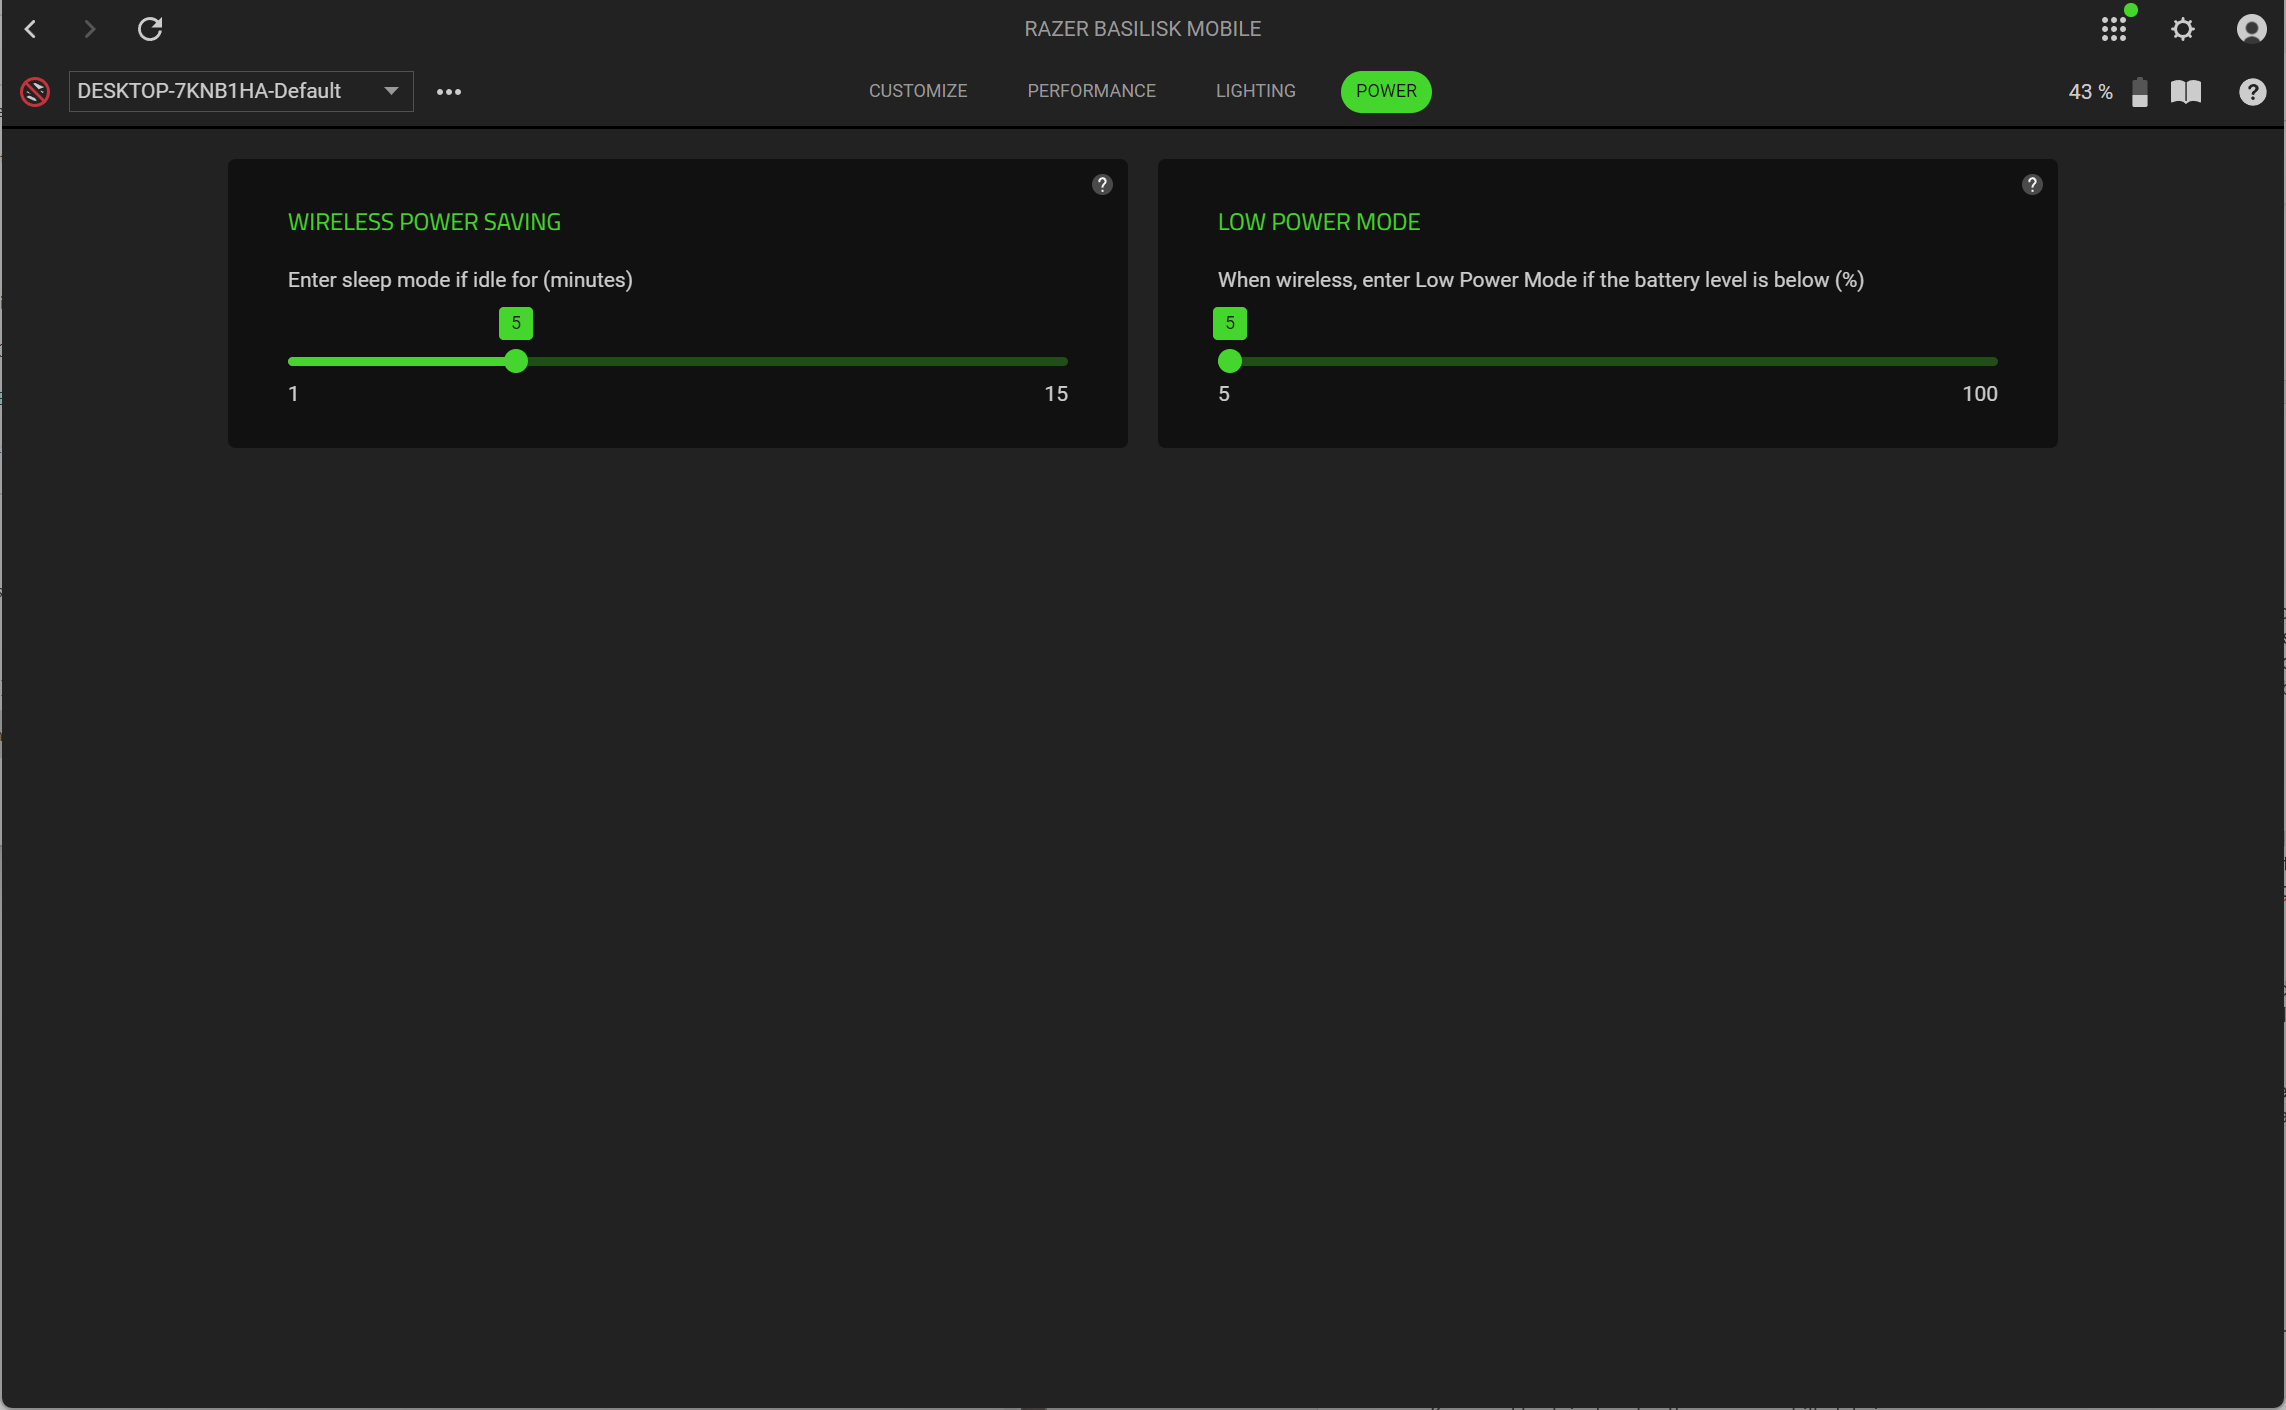Click the sleep slider maximum label 15
The width and height of the screenshot is (2286, 1410).
point(1056,394)
